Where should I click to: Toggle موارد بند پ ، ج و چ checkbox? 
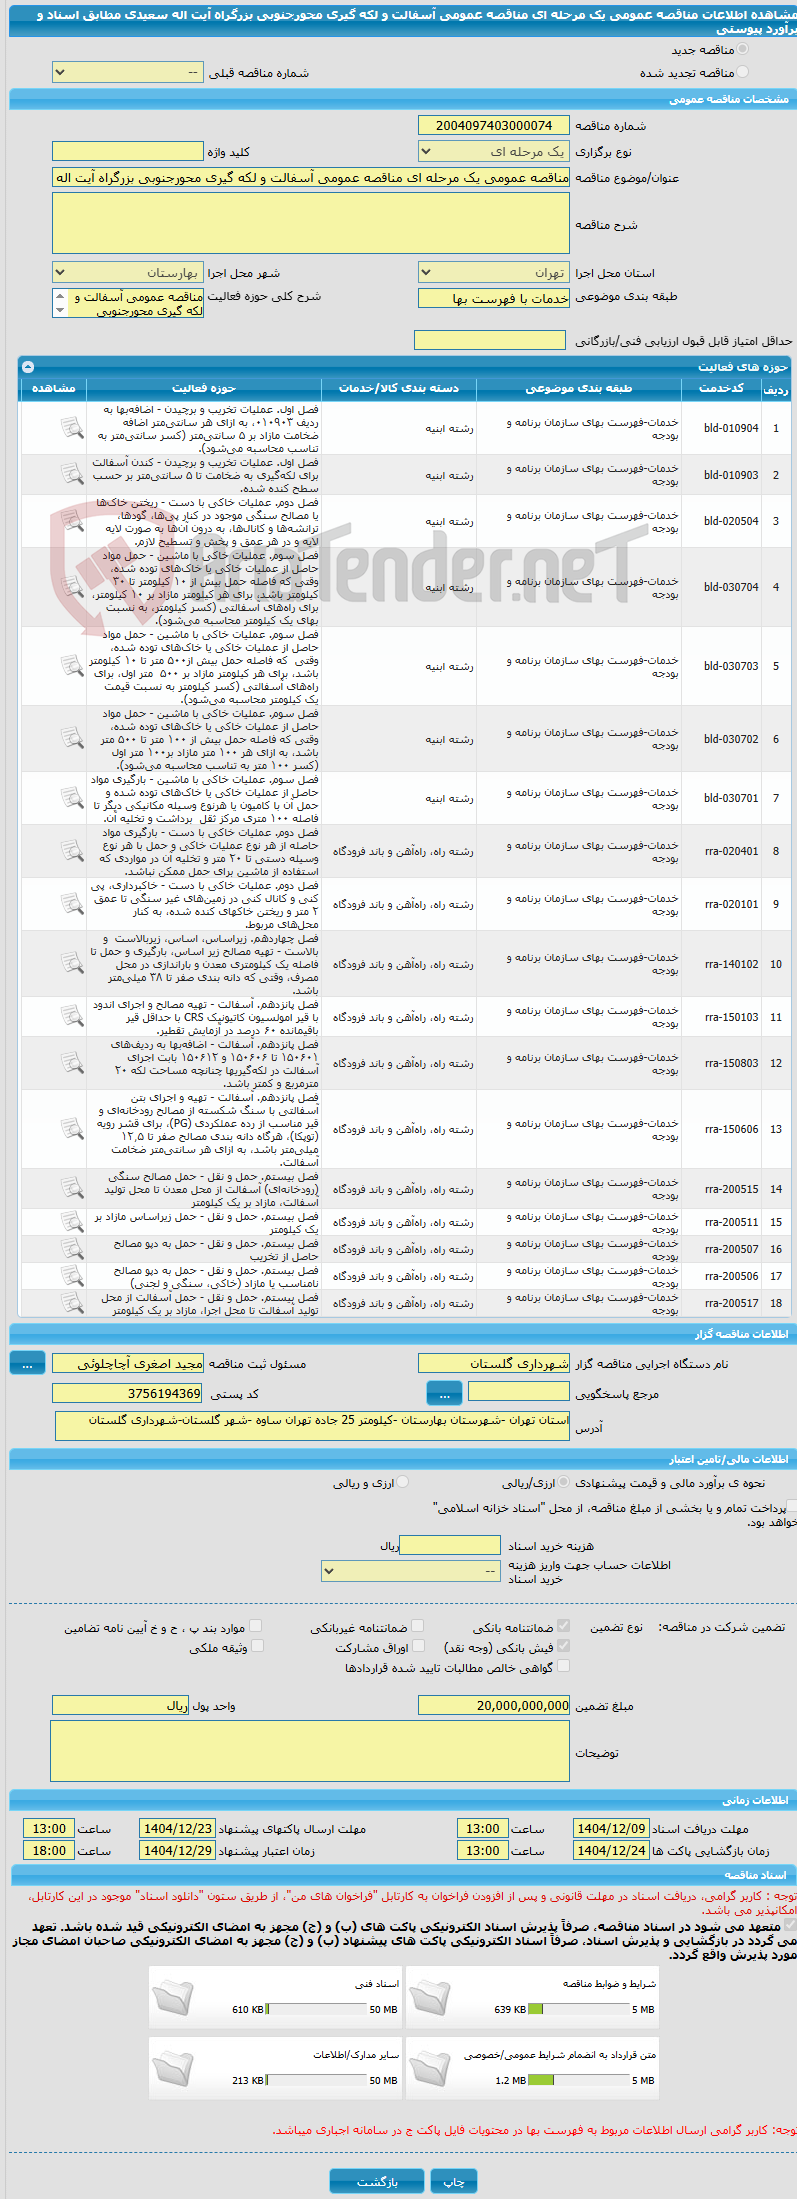point(257,1626)
